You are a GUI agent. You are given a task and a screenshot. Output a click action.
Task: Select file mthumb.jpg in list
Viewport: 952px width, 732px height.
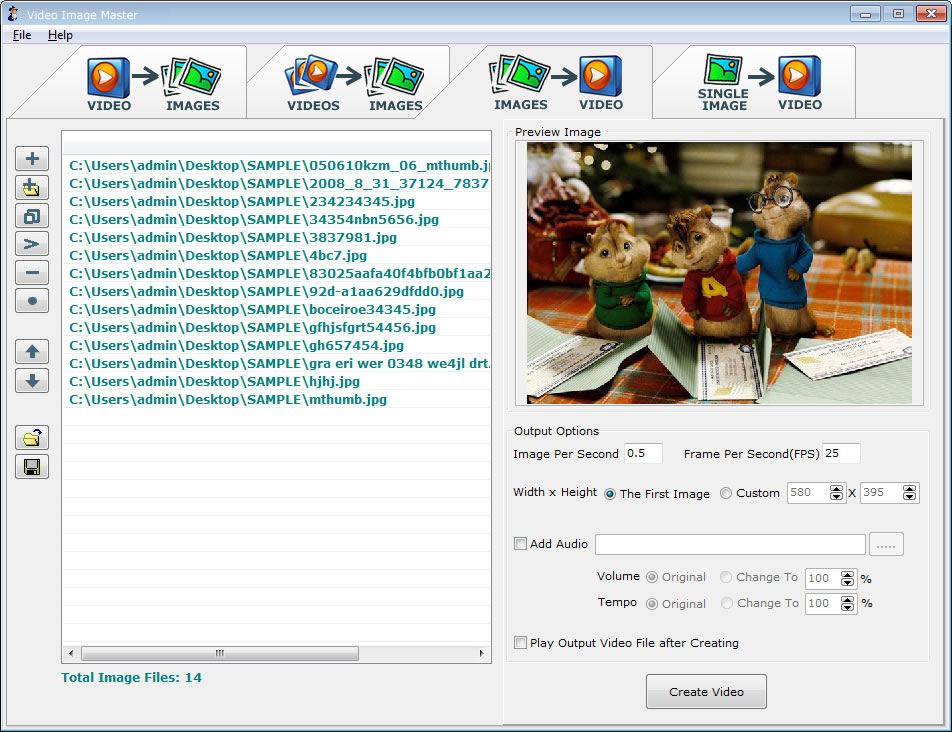click(277, 400)
